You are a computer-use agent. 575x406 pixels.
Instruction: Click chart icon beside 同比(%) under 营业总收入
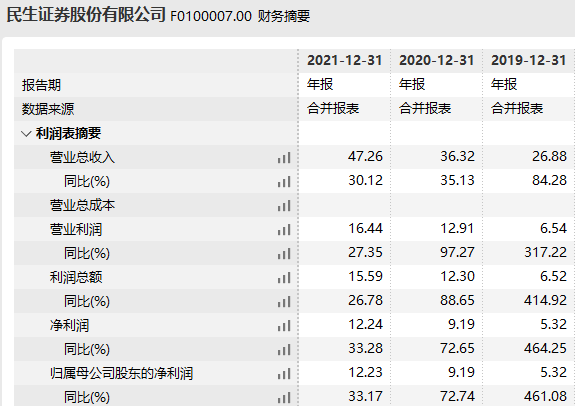click(x=284, y=182)
